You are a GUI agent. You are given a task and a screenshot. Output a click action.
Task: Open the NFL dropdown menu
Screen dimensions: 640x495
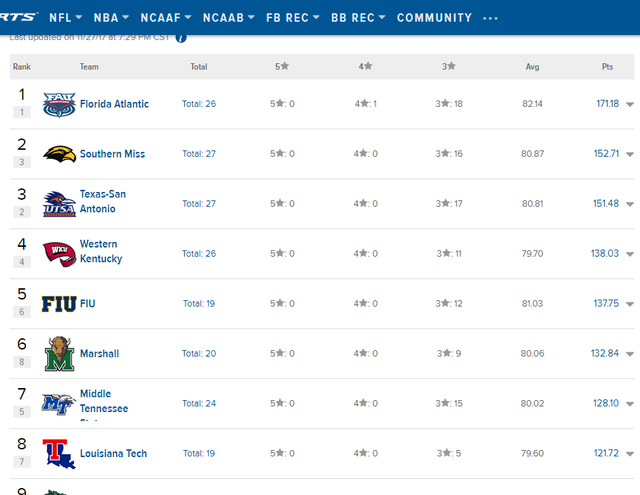[66, 18]
